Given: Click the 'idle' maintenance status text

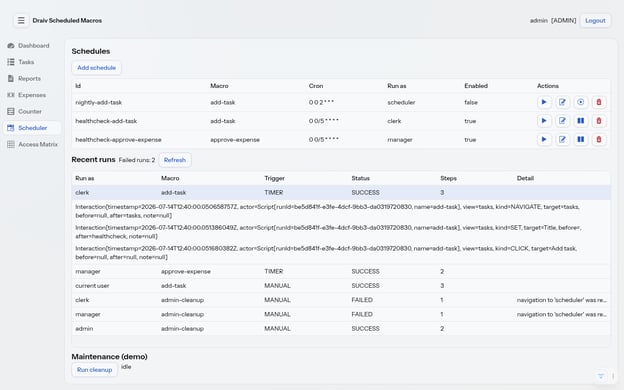Looking at the screenshot, I should tap(126, 367).
